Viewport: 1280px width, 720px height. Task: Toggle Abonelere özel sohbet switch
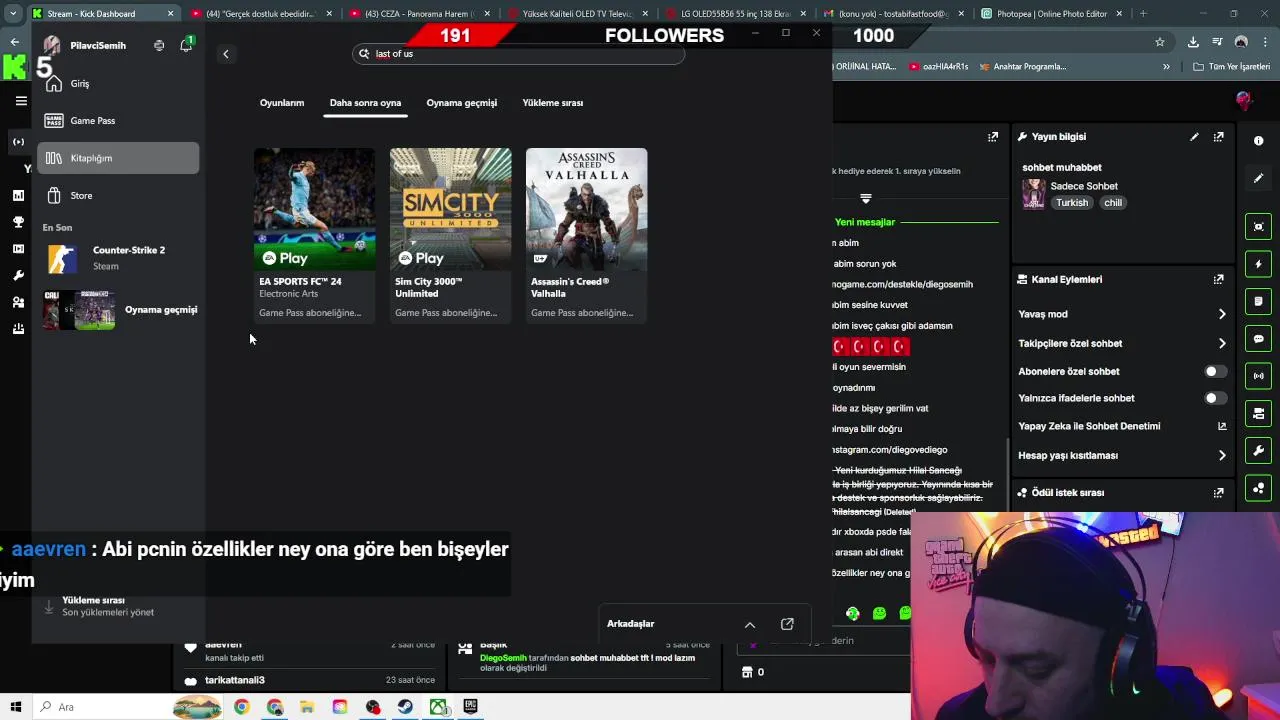pos(1215,371)
